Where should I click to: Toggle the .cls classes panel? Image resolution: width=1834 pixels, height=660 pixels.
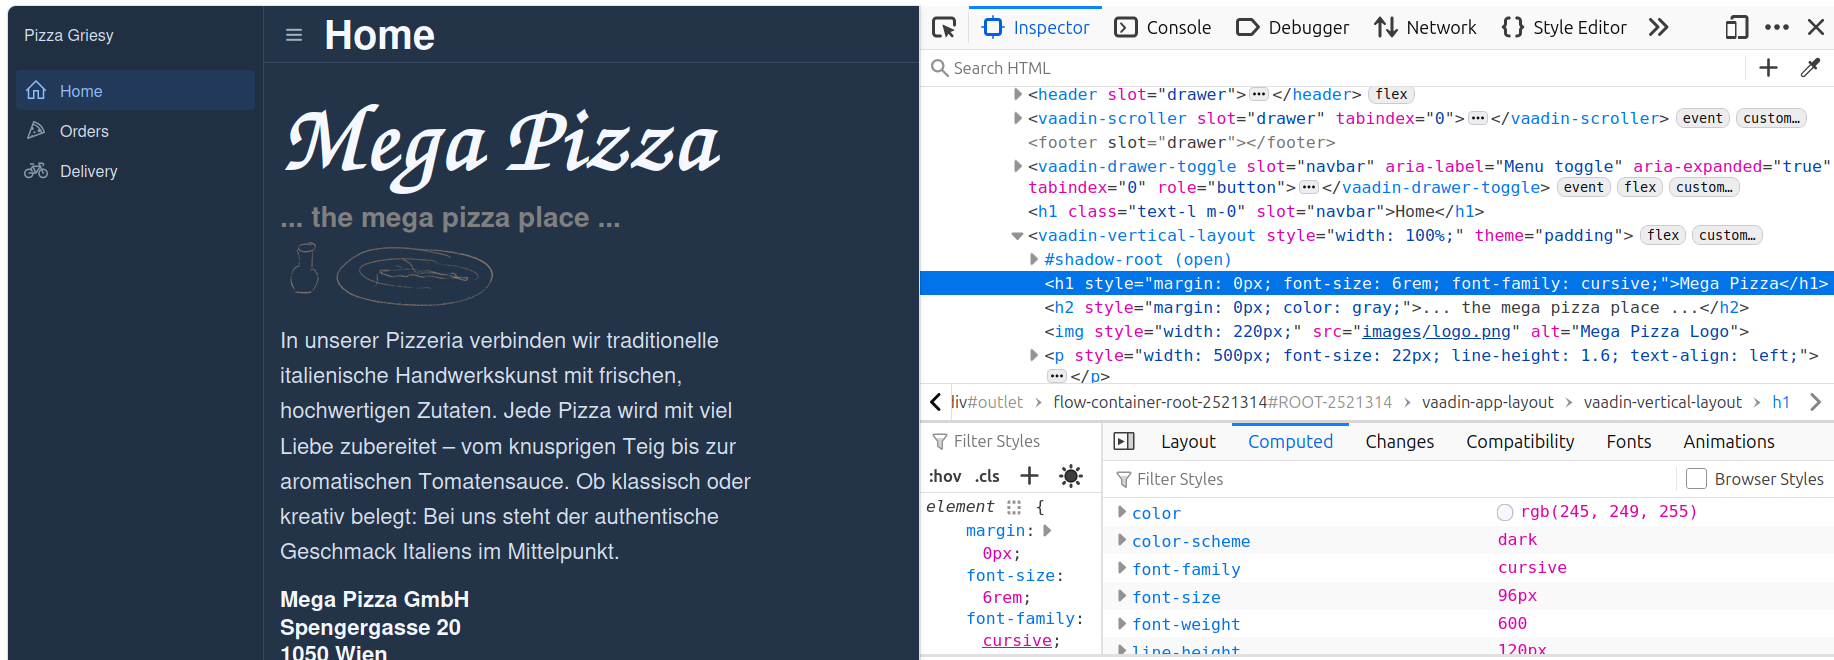pos(987,476)
